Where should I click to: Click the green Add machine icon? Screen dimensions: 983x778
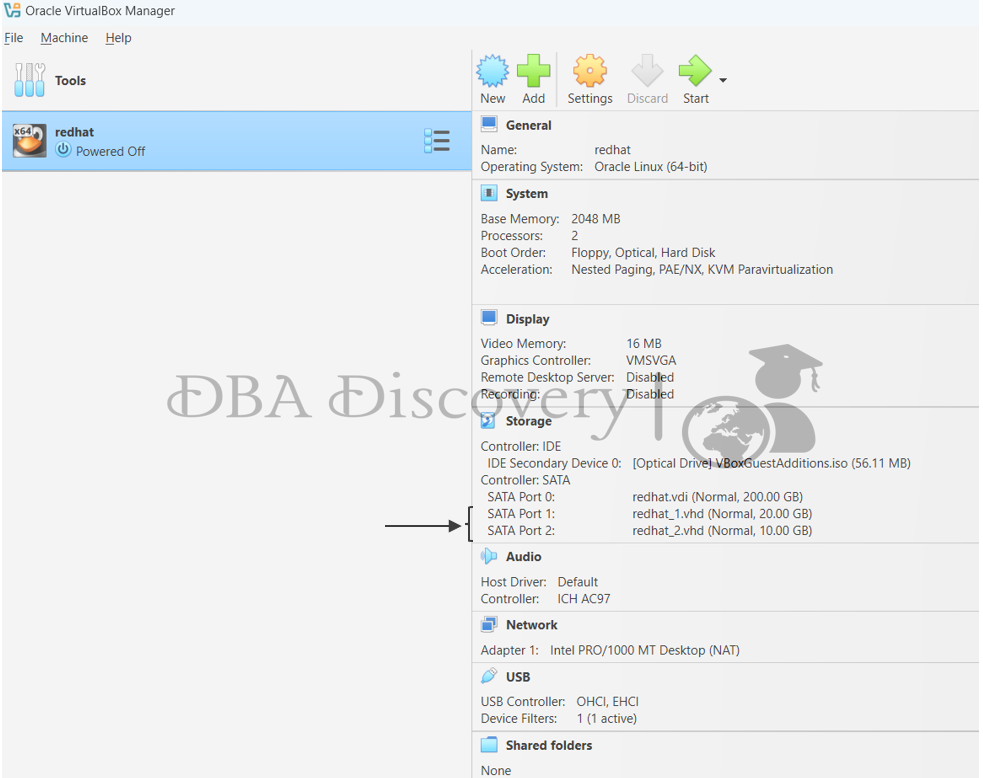(x=534, y=72)
